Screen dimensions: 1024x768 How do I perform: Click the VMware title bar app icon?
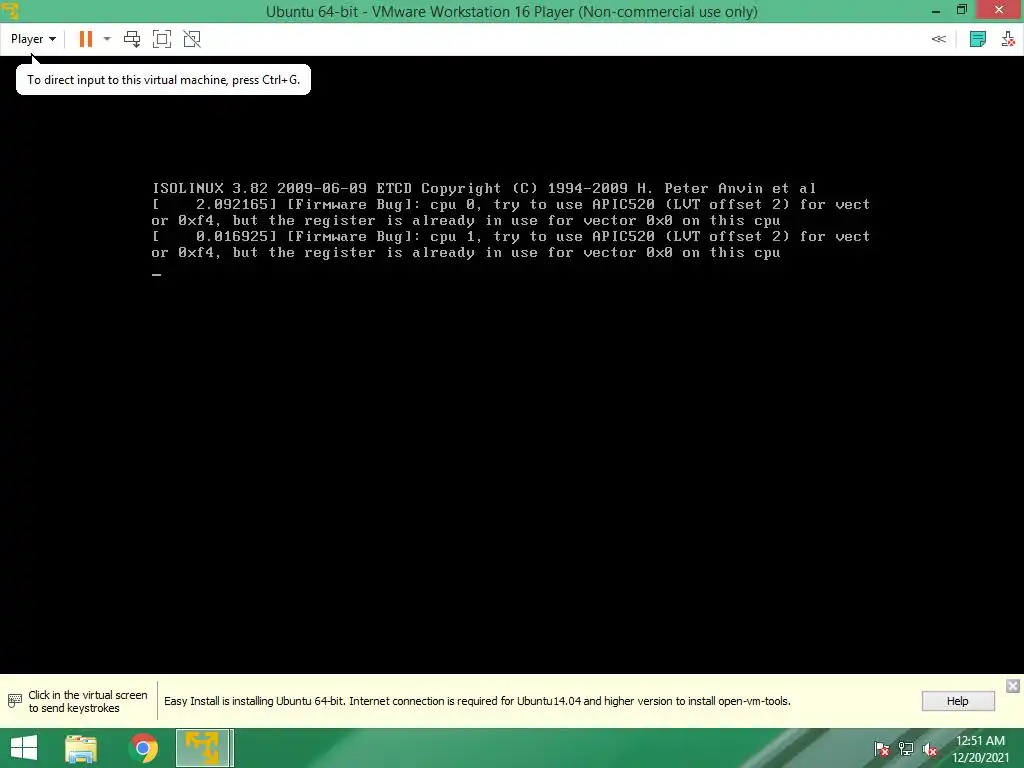pos(10,10)
